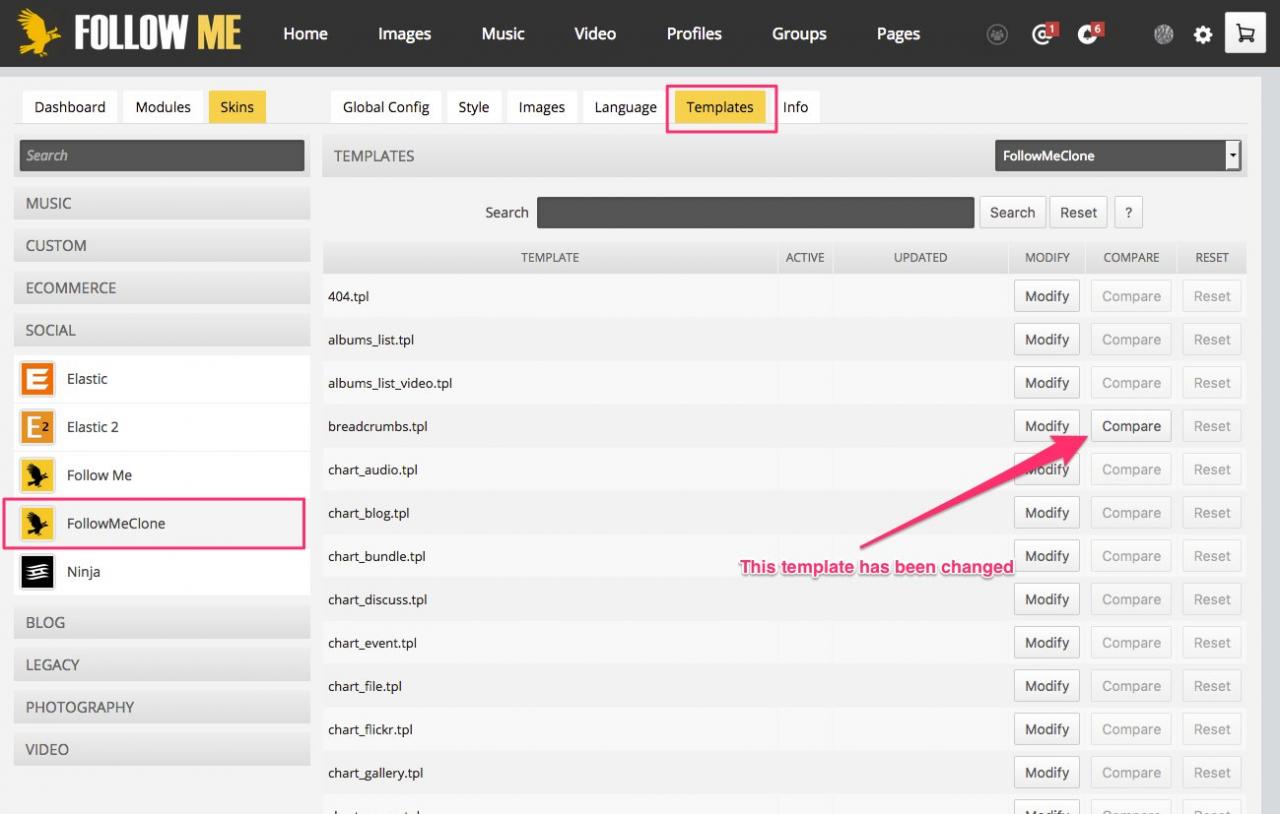Click the template search input field
Viewport: 1280px width, 814px height.
tap(755, 212)
